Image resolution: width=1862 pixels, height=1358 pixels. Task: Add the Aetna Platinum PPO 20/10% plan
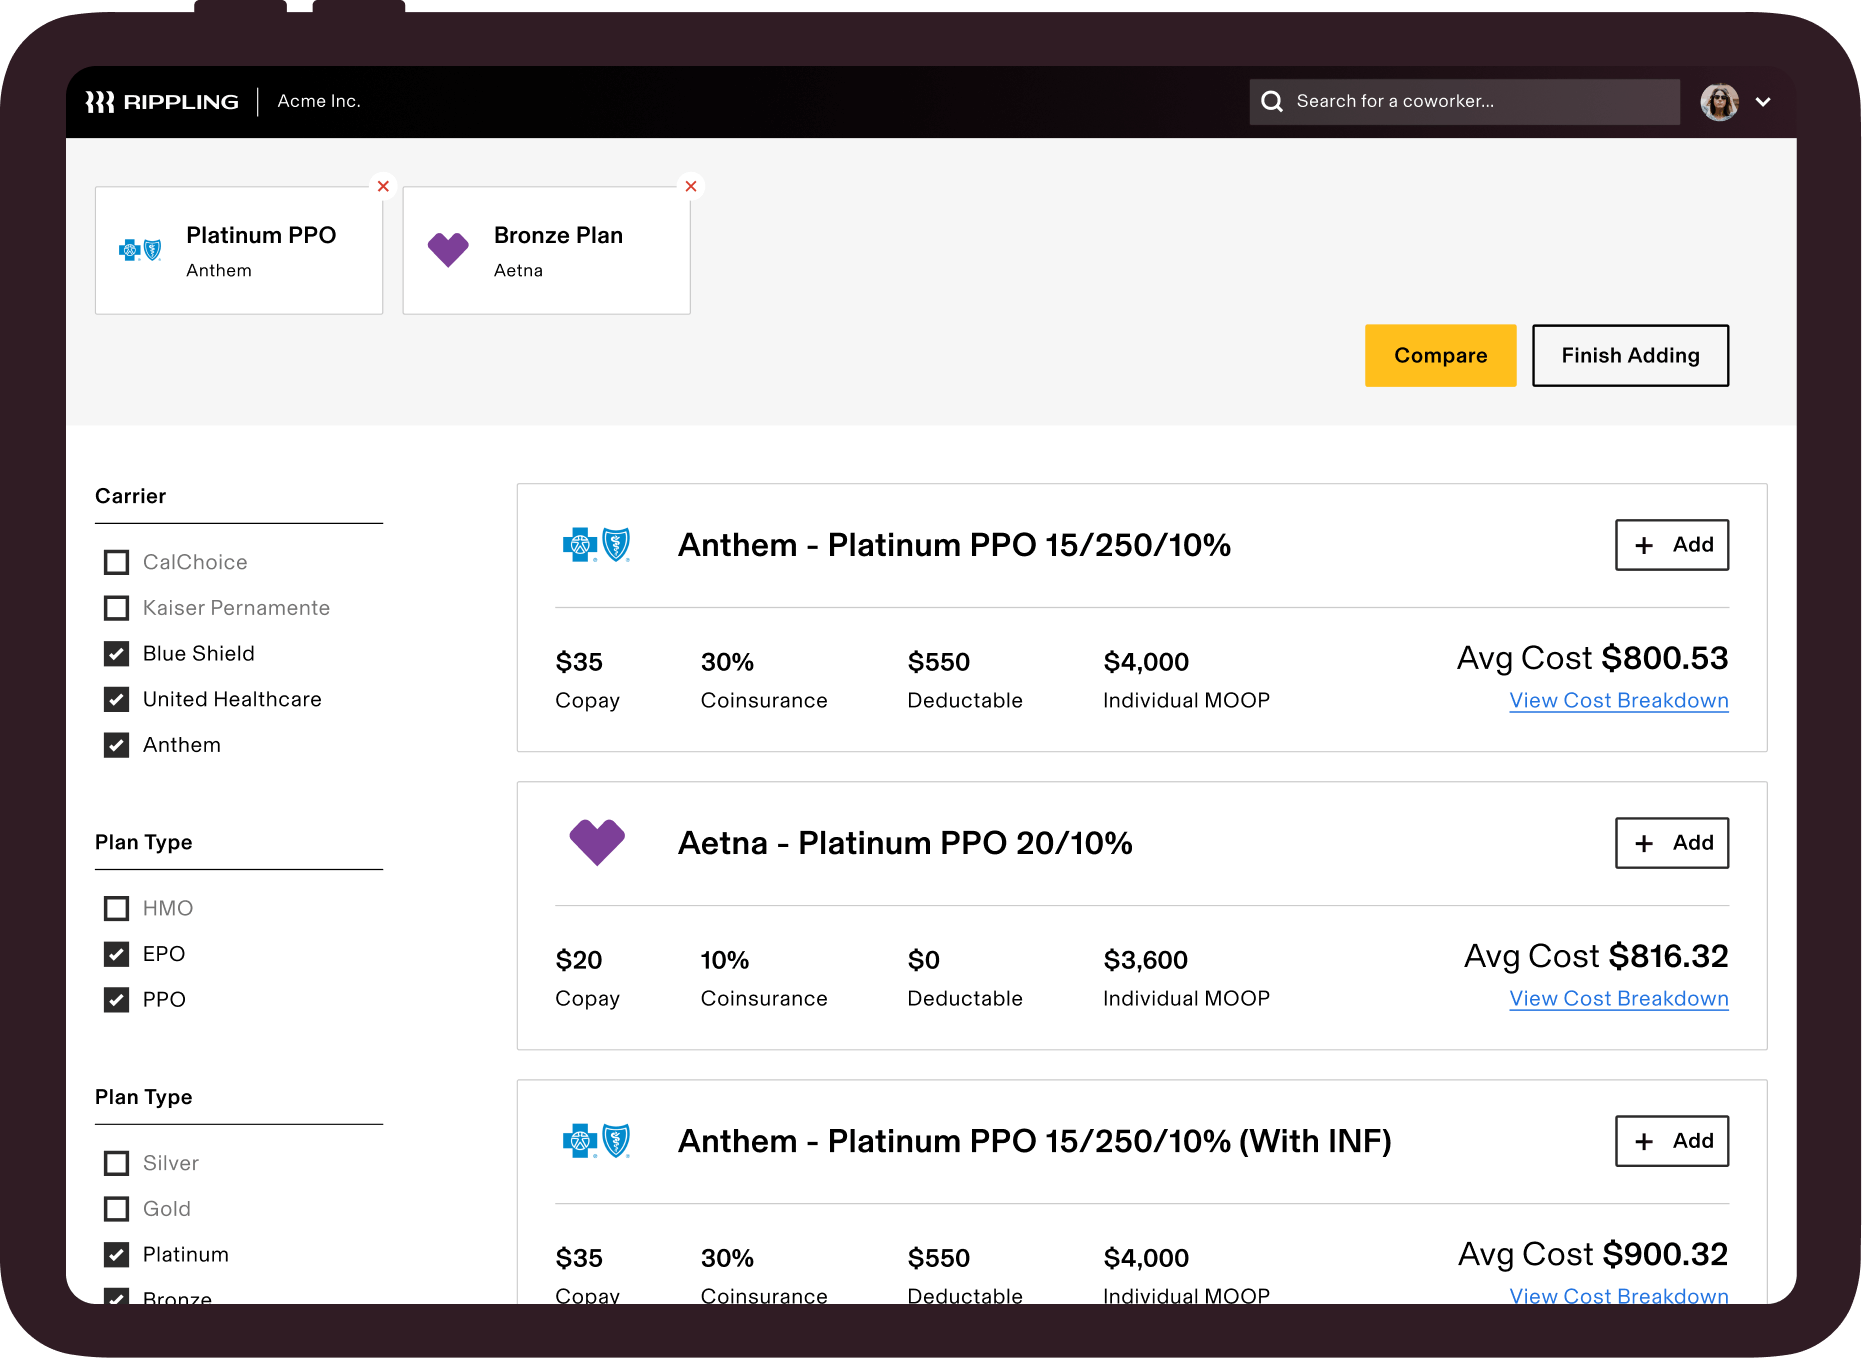(1672, 843)
